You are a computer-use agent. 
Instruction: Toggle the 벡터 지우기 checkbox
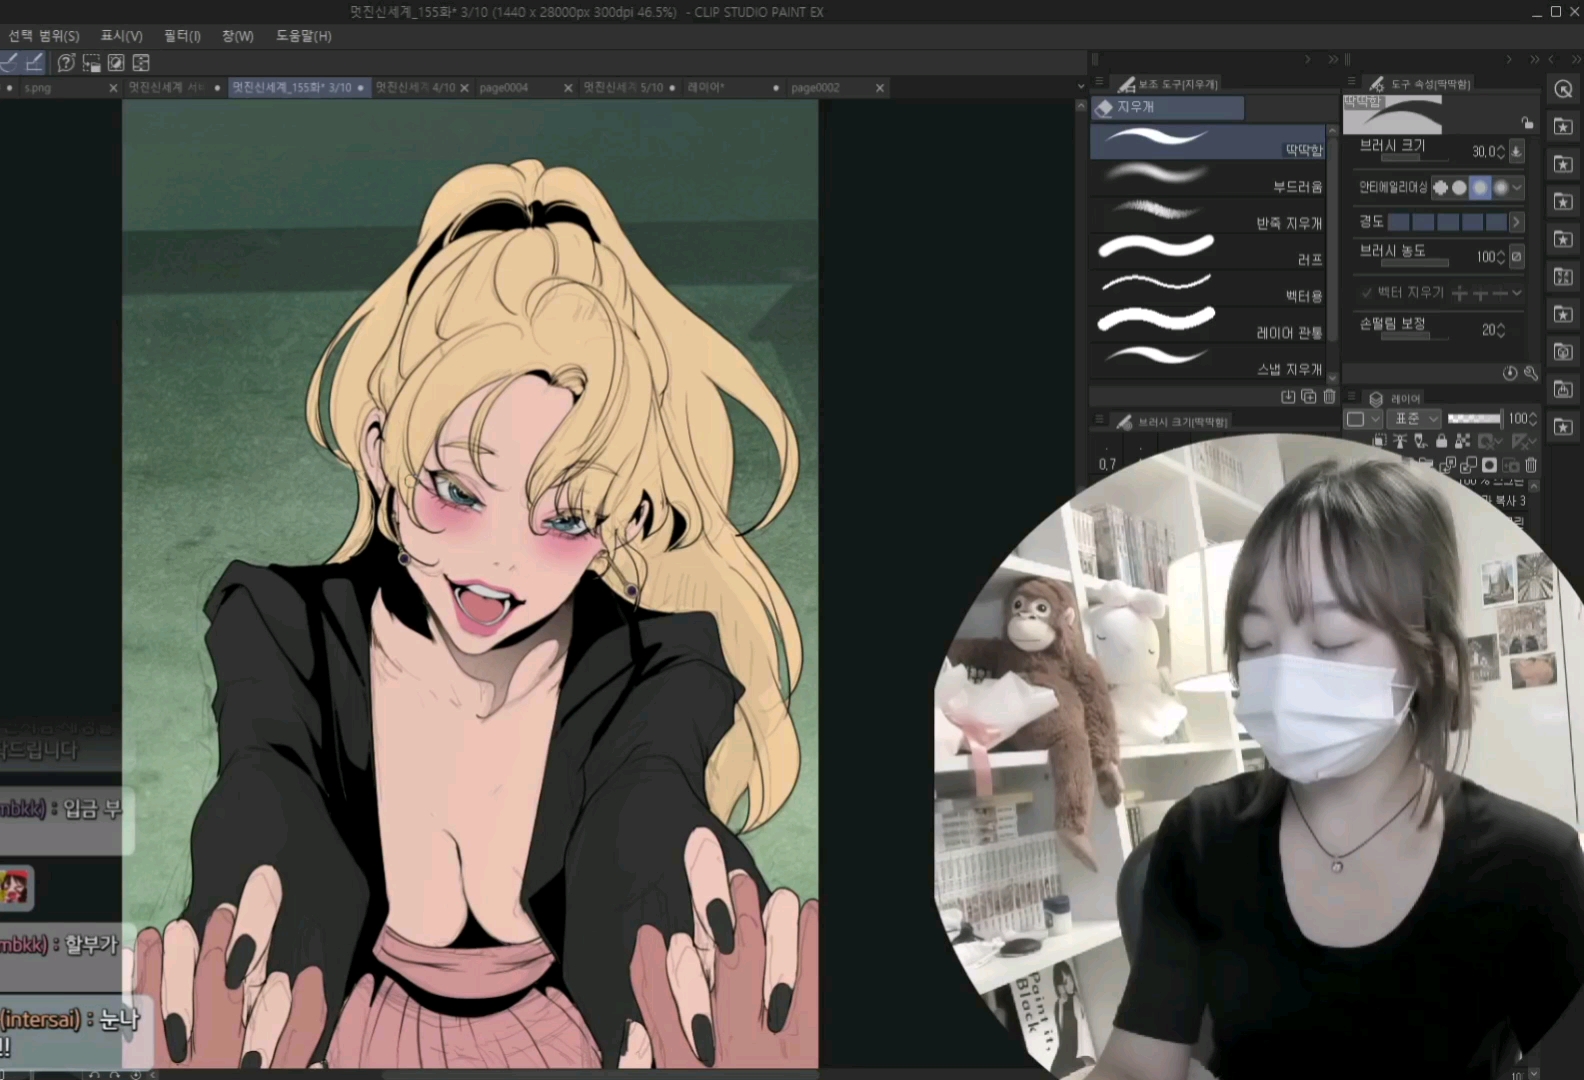pyautogui.click(x=1366, y=293)
